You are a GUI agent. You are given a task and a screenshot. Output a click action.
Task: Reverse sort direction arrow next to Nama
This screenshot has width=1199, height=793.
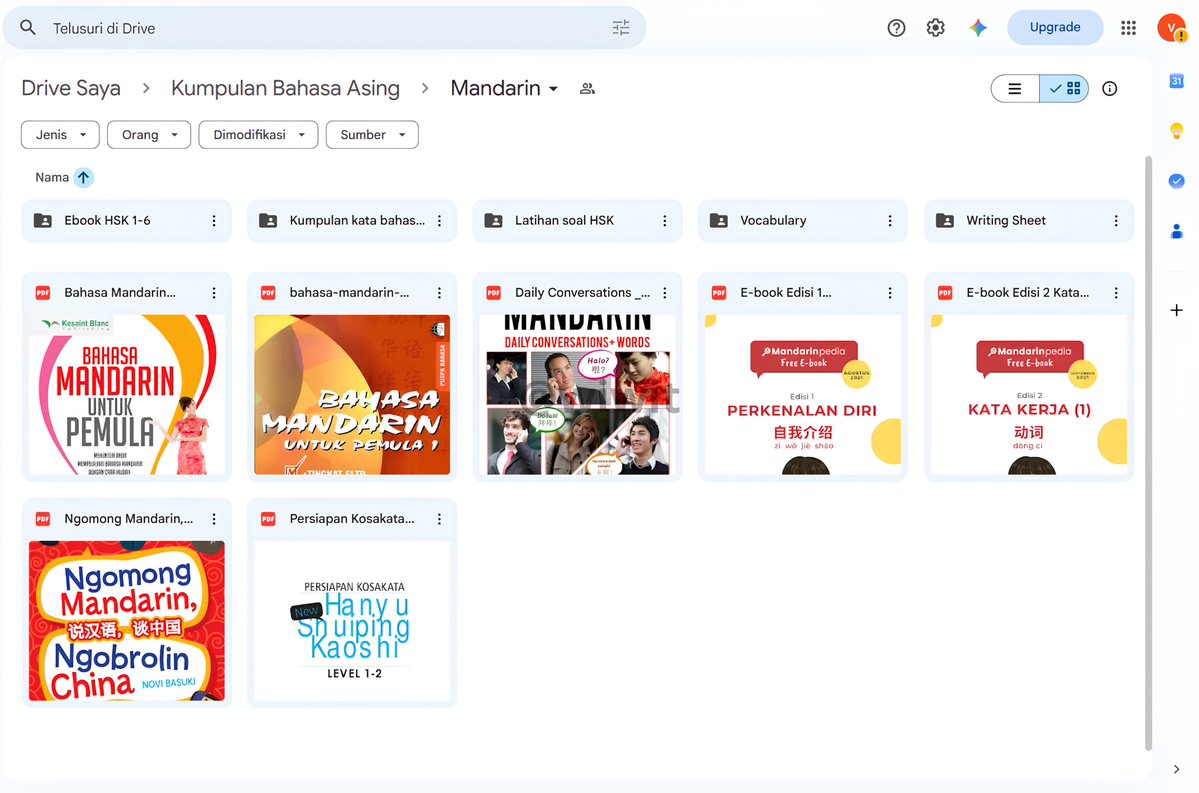coord(83,177)
